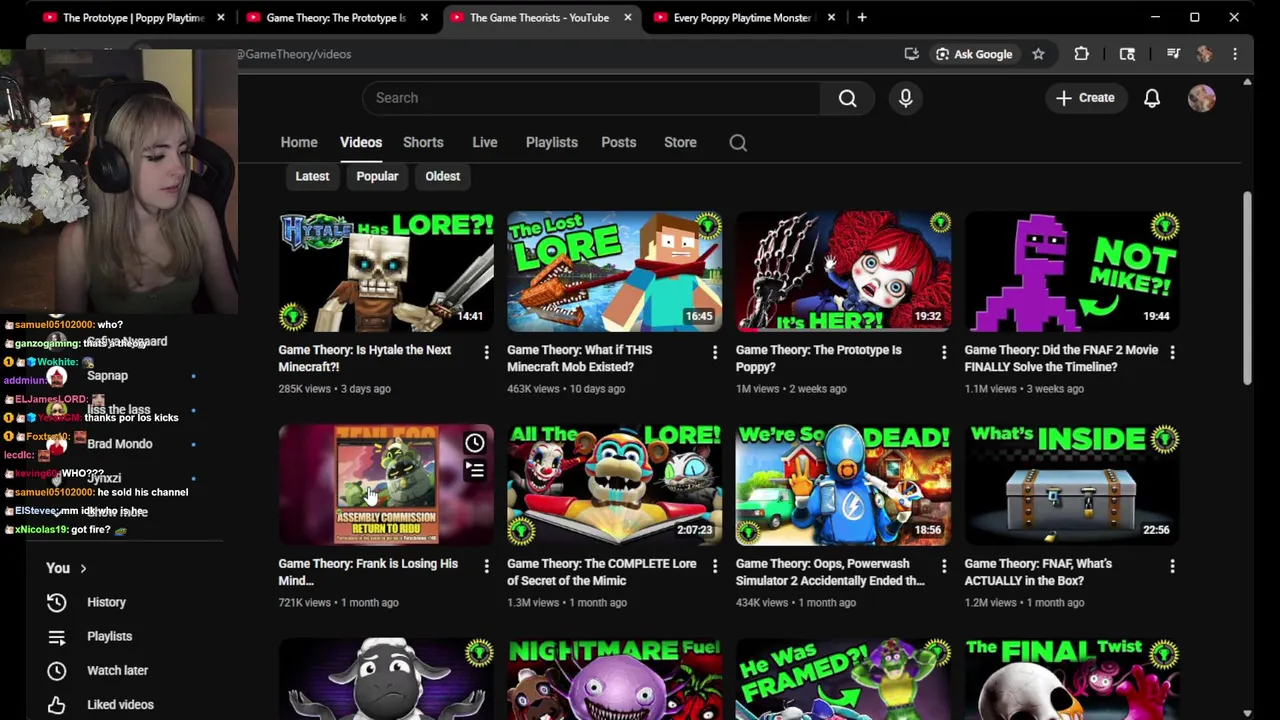Open the channel Live tab

[x=485, y=143]
